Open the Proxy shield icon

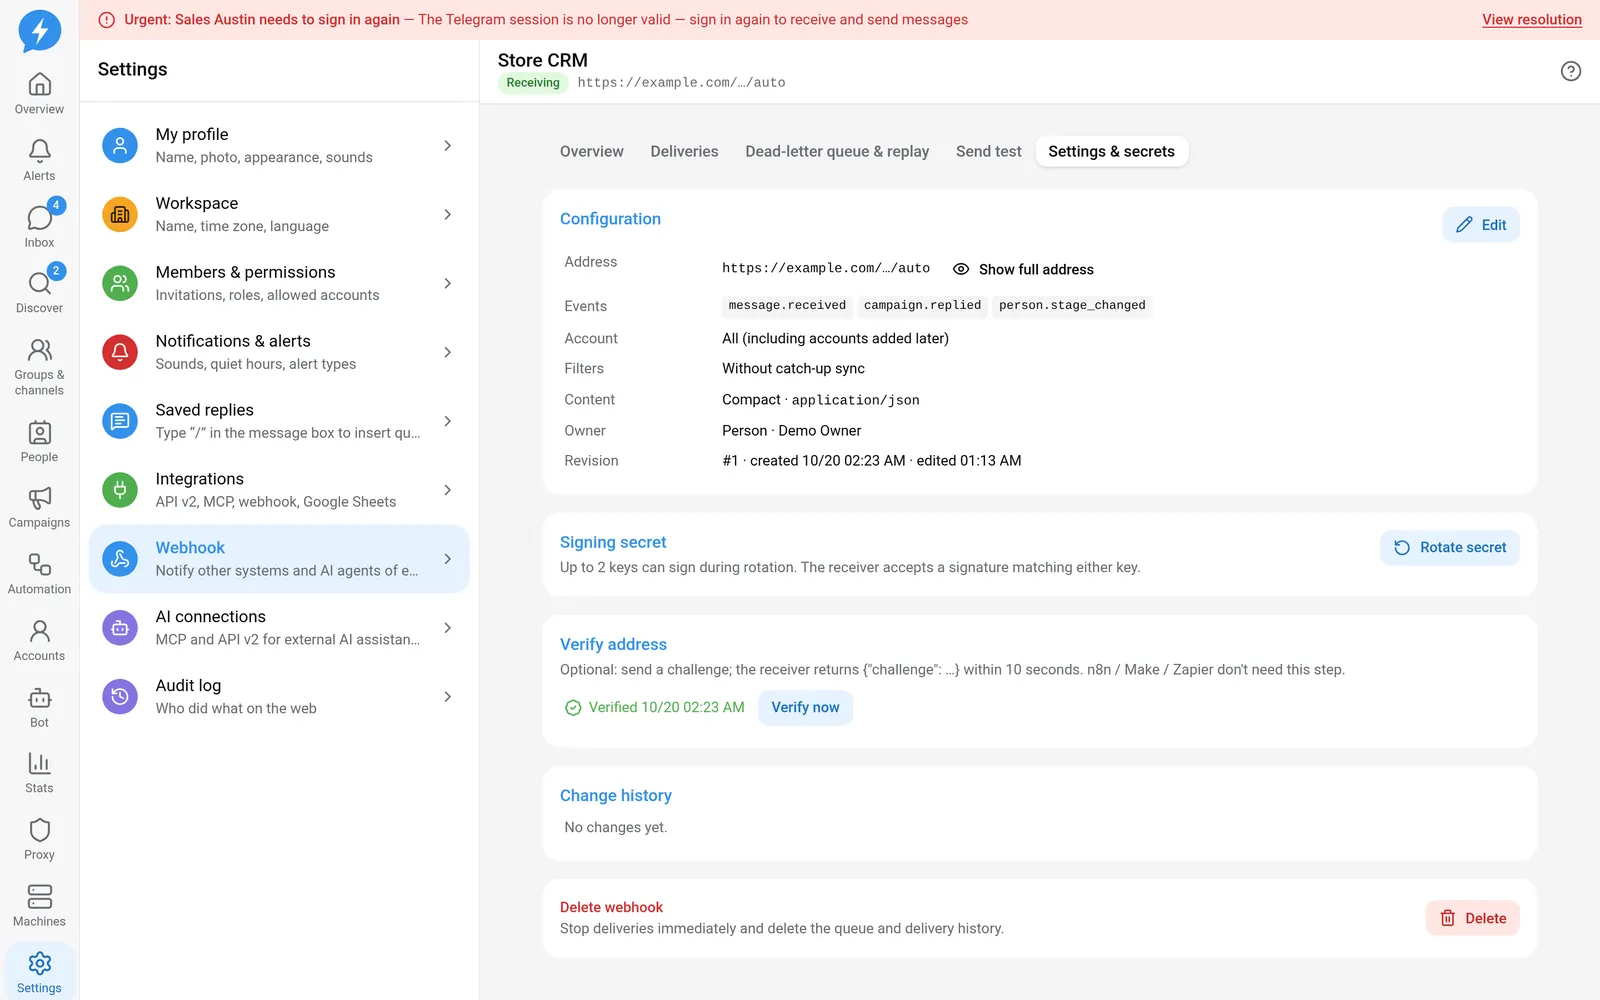(39, 840)
